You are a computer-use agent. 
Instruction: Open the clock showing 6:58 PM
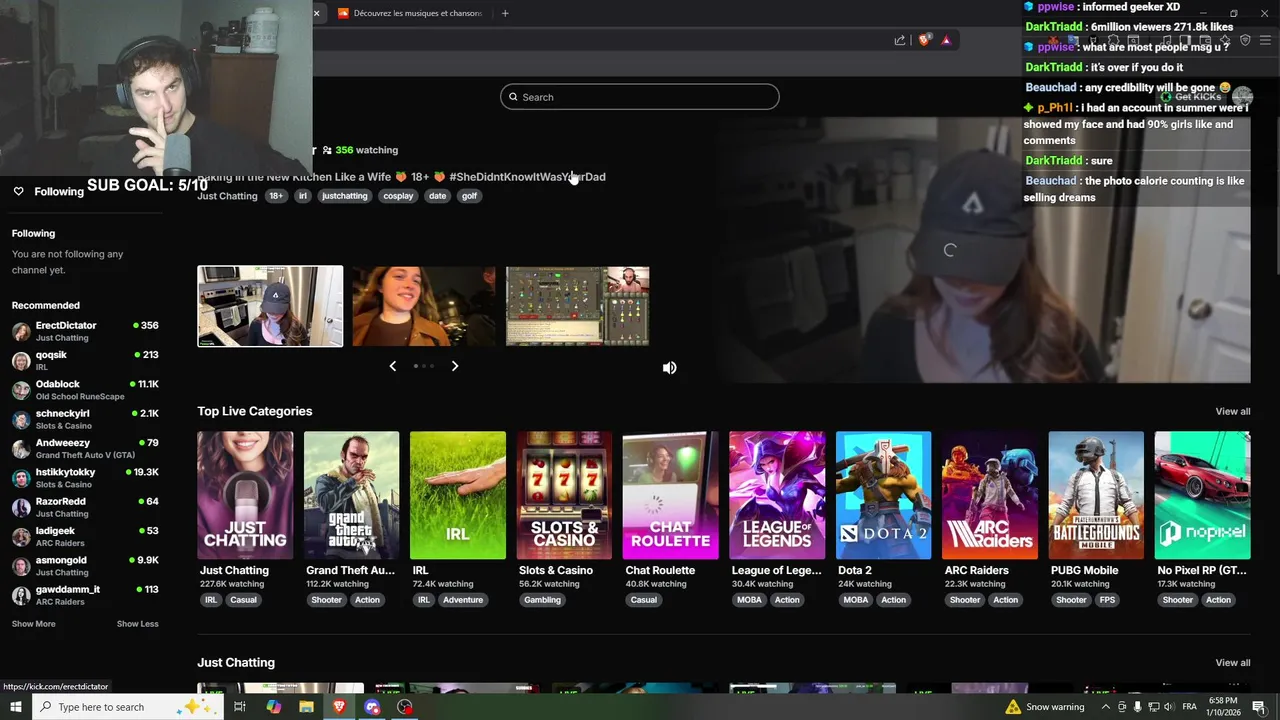tap(1222, 707)
